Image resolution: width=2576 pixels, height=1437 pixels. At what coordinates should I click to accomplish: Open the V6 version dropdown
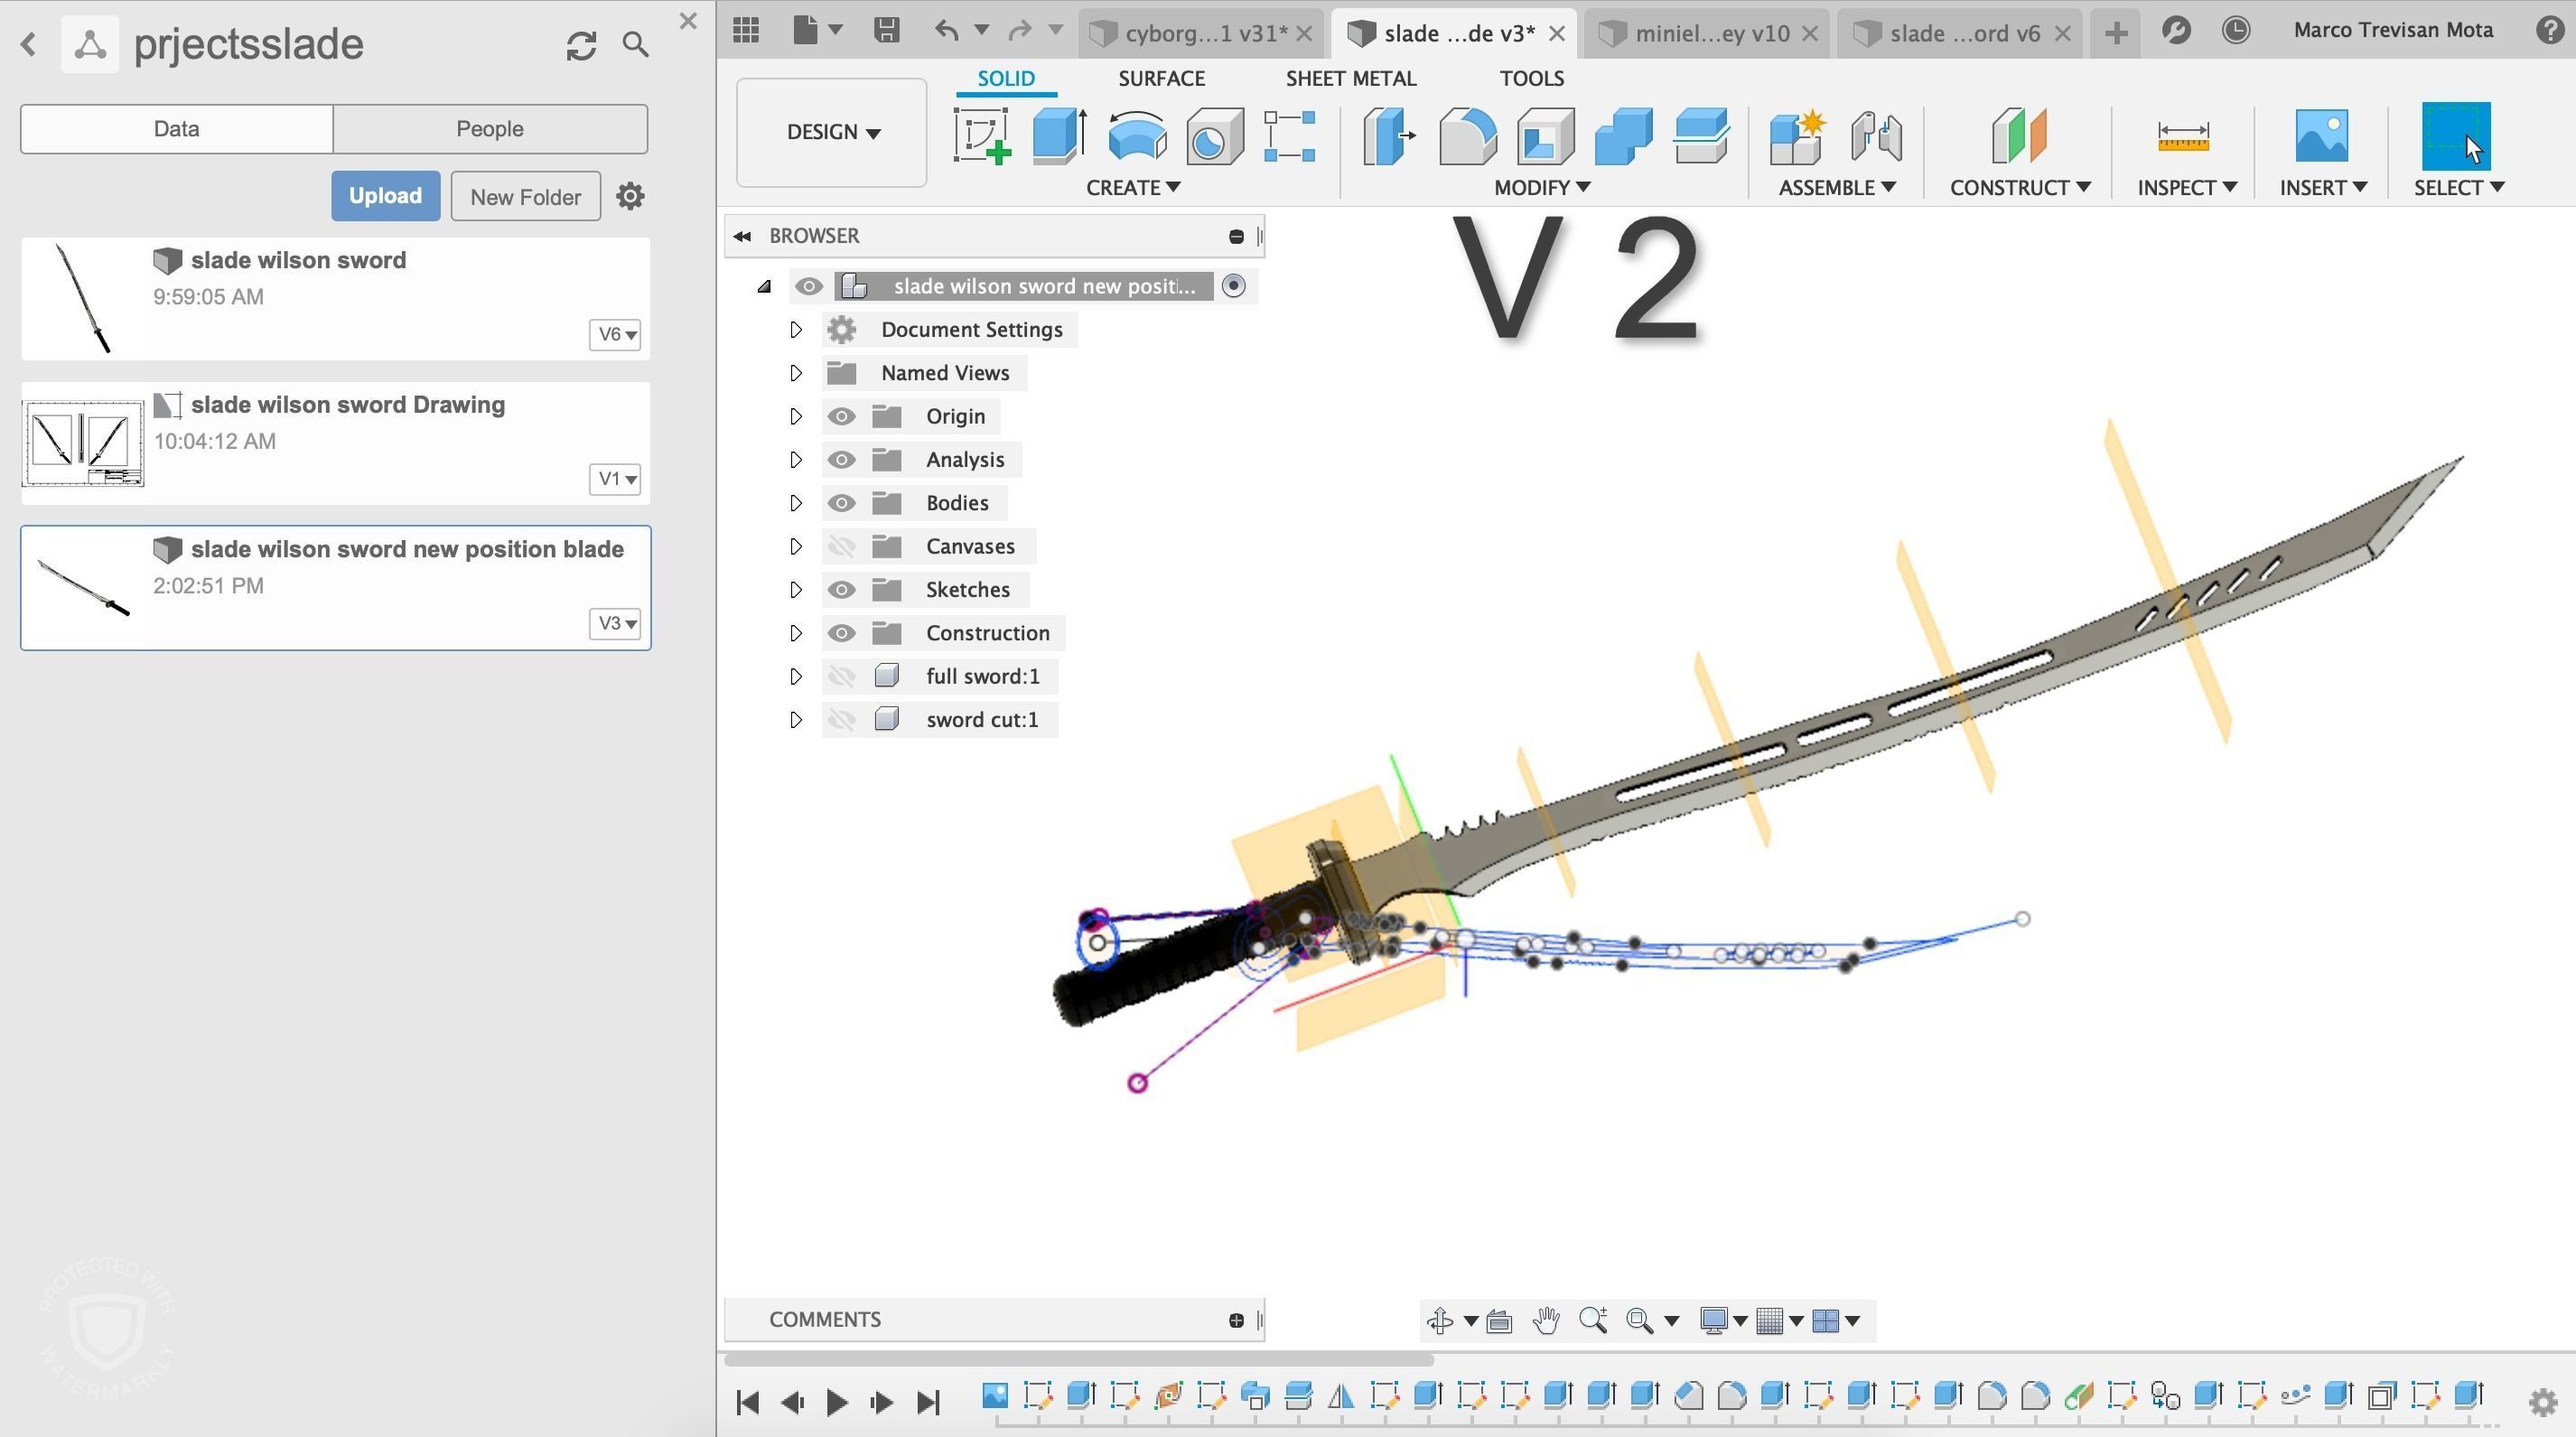pyautogui.click(x=615, y=334)
